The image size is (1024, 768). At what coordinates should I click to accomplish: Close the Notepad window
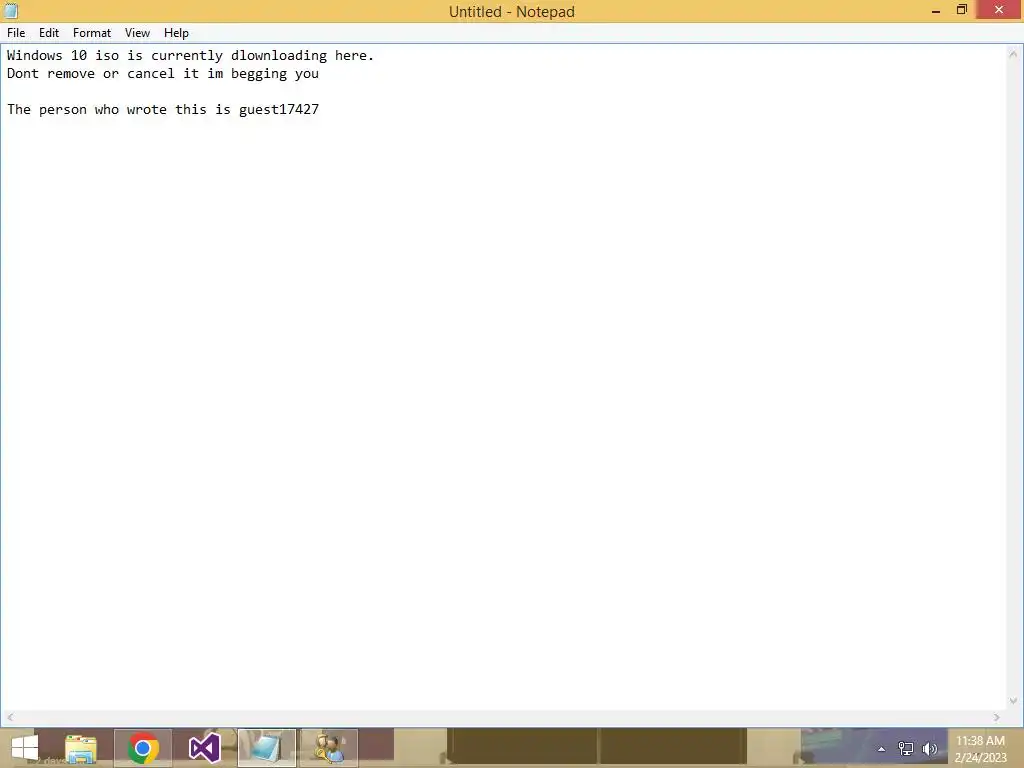tap(999, 10)
